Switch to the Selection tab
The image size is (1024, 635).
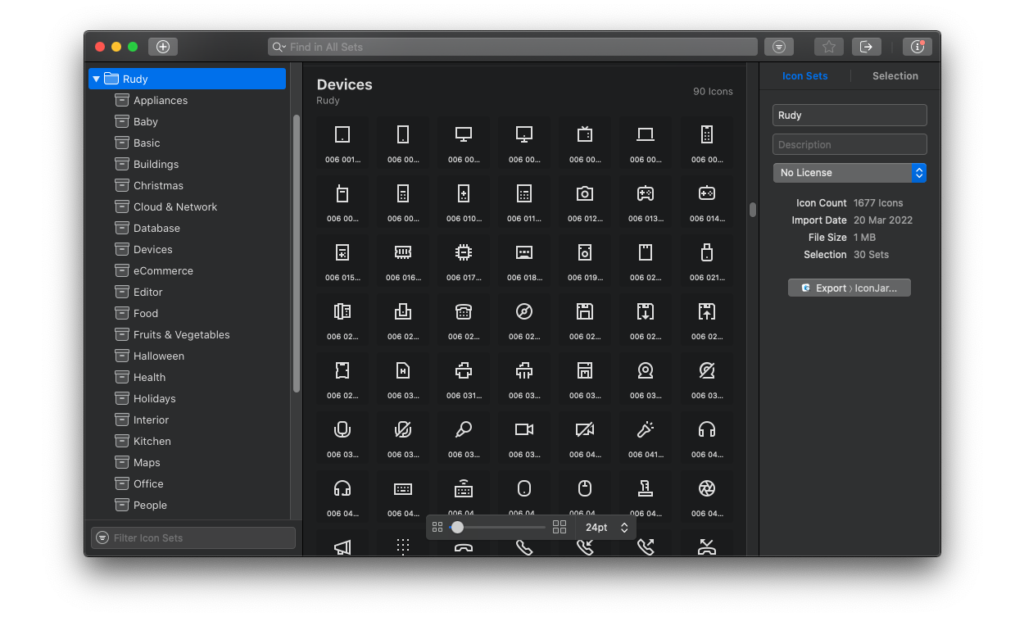(894, 75)
